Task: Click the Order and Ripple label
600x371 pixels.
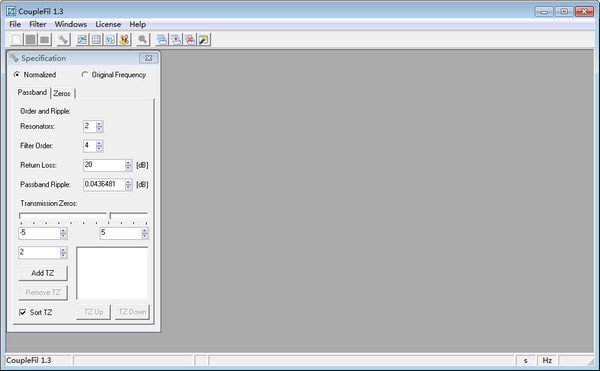Action: pos(45,111)
